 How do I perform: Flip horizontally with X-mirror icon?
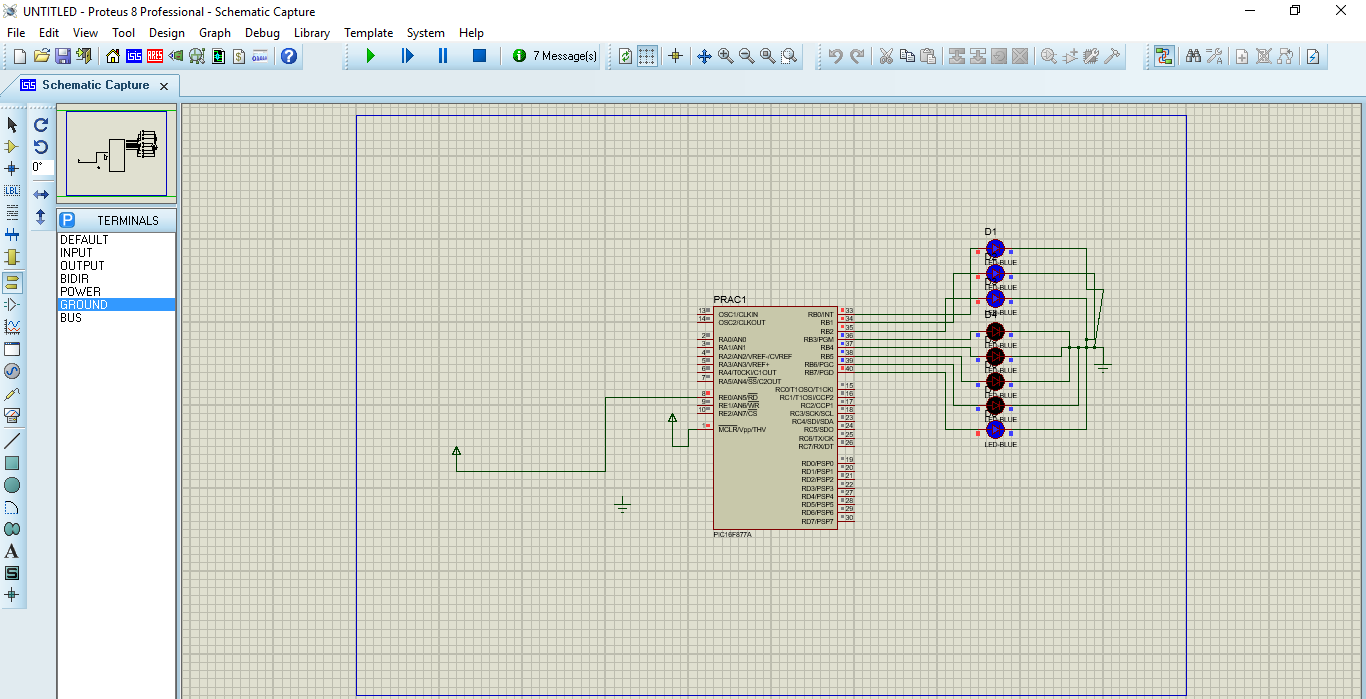41,194
